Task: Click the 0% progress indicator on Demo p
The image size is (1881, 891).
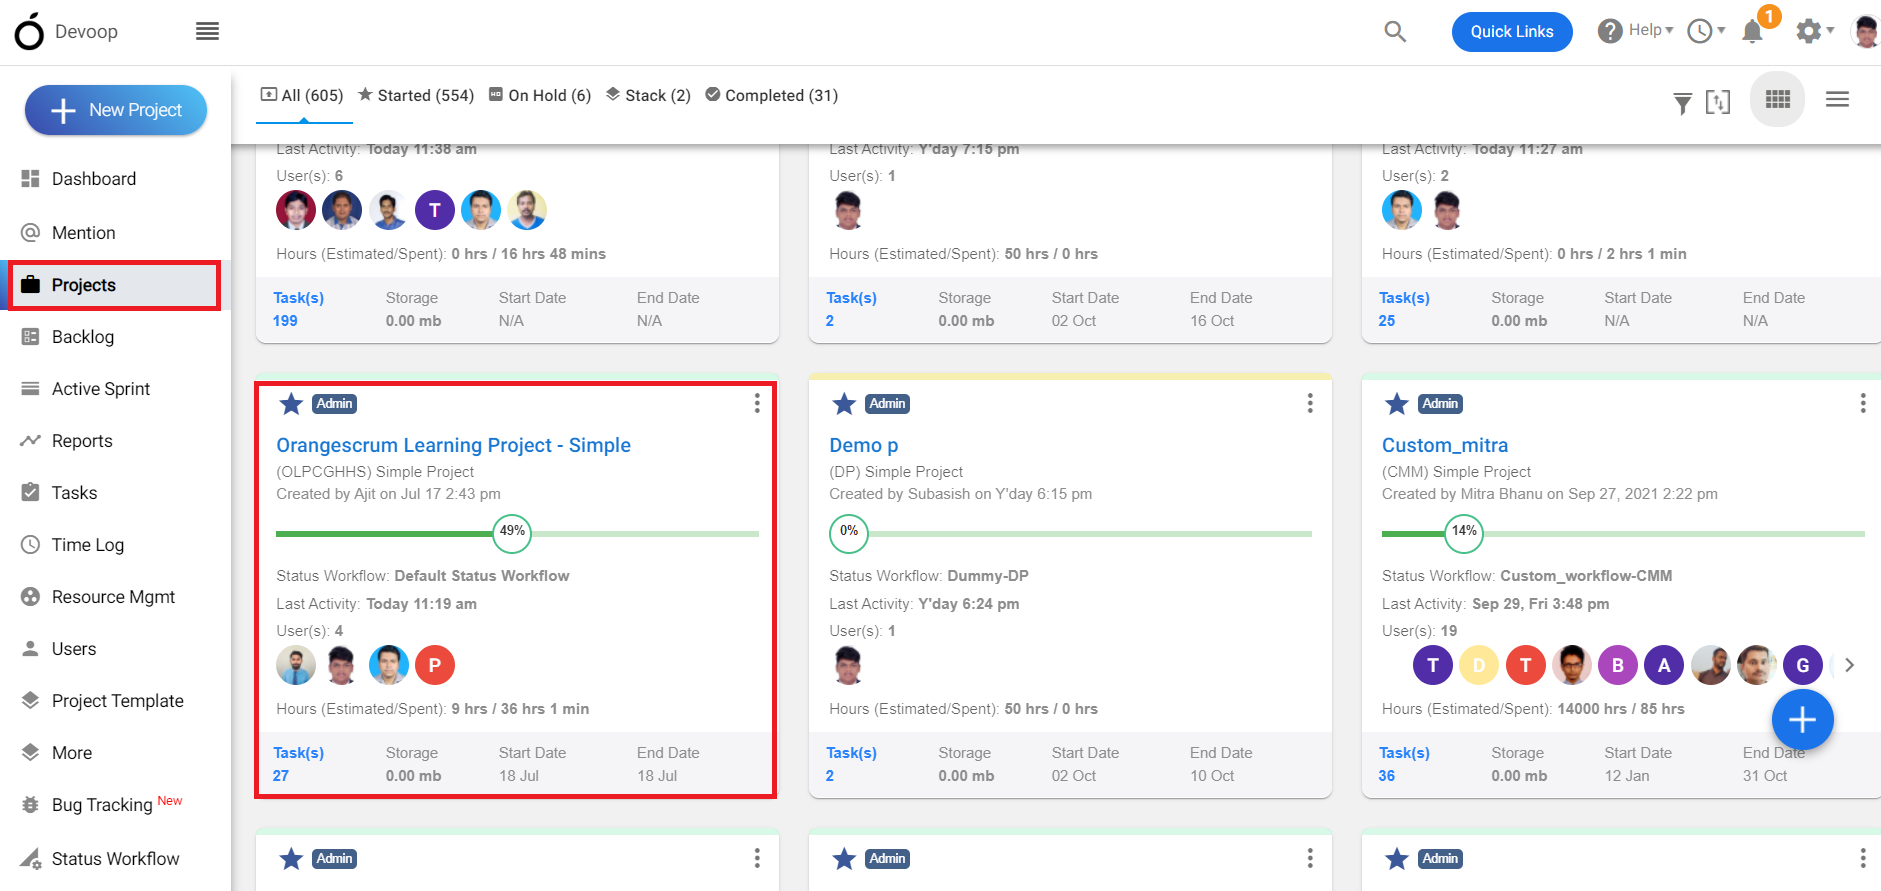Action: pyautogui.click(x=849, y=533)
